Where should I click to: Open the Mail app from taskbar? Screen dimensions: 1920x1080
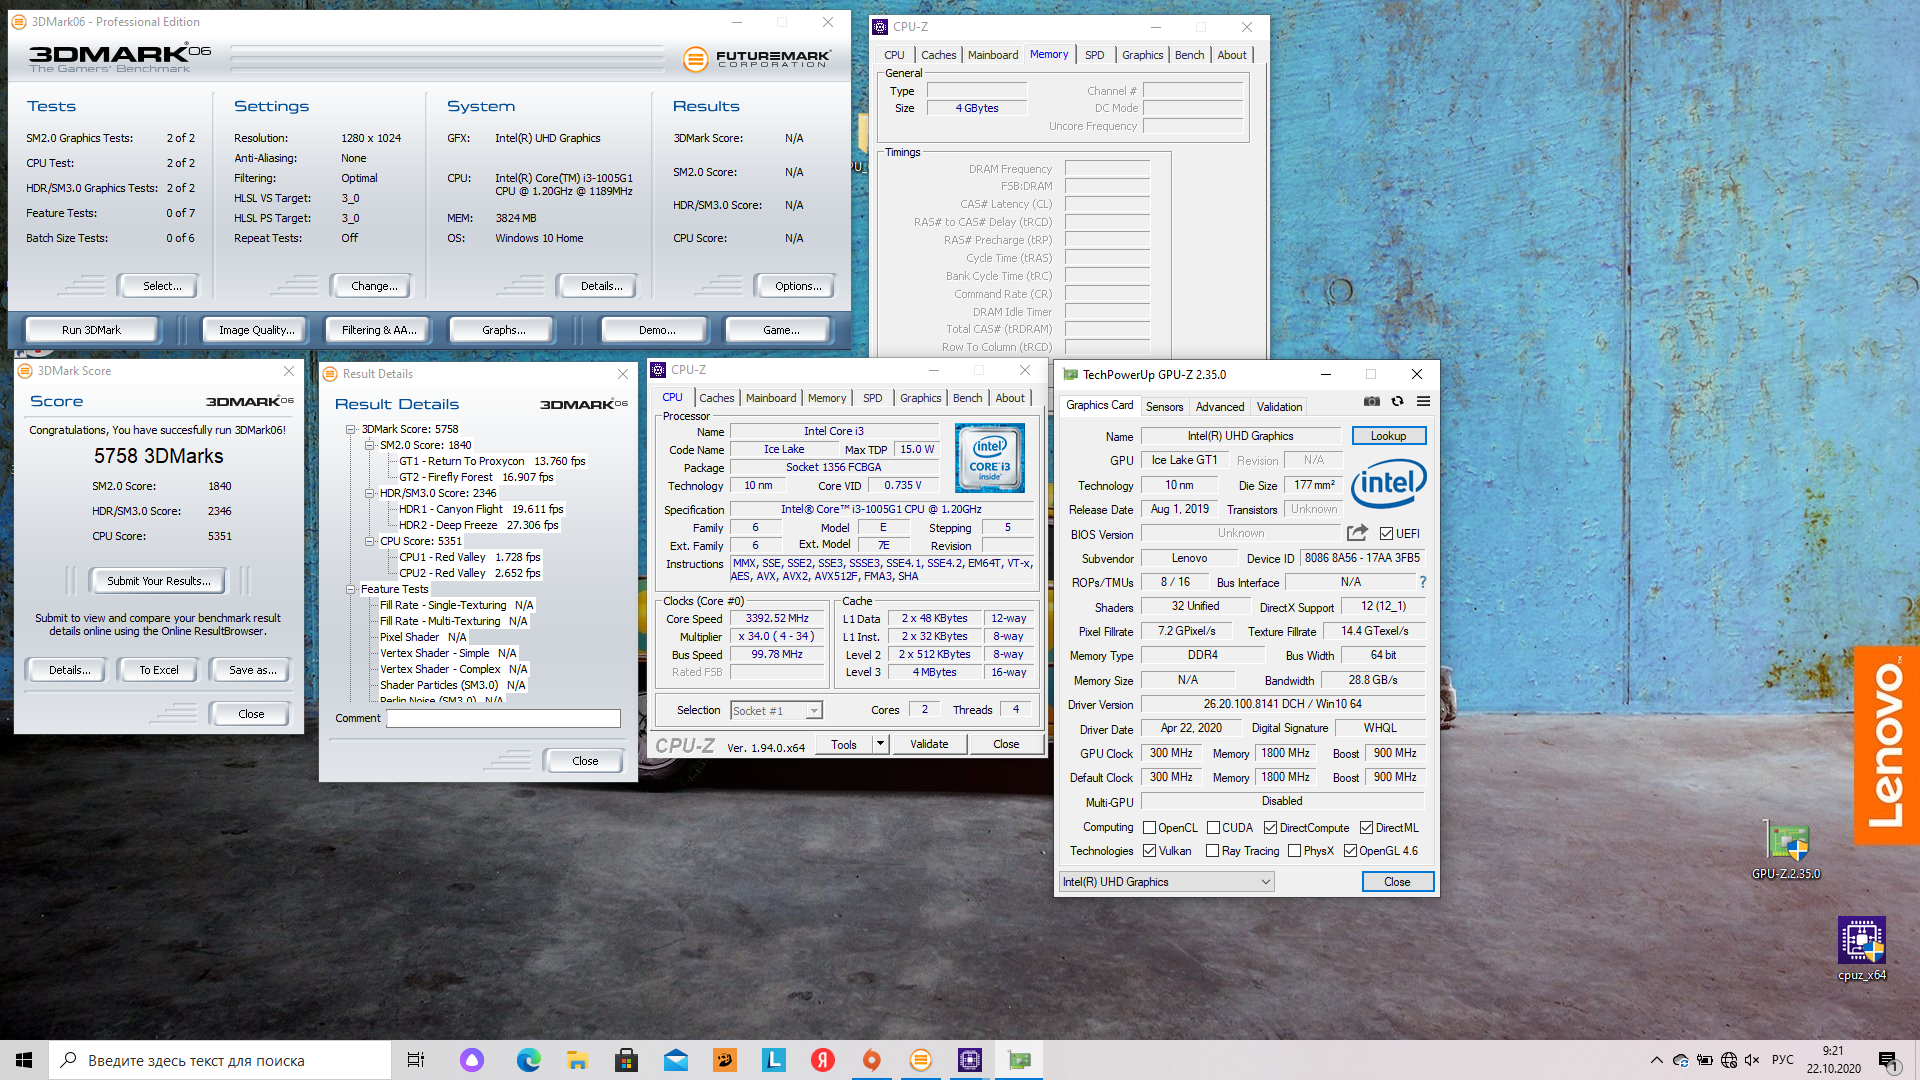[x=675, y=1060]
